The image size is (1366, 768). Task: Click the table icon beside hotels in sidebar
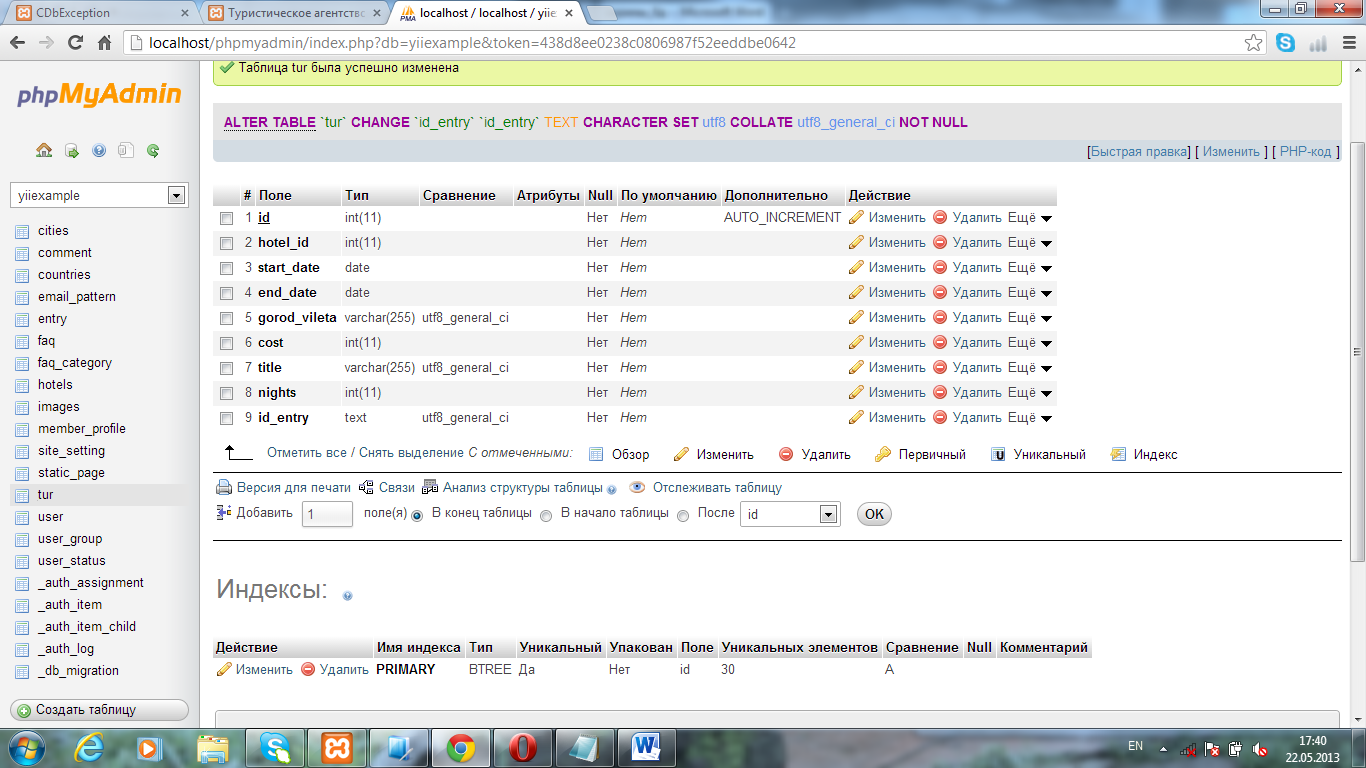(22, 385)
